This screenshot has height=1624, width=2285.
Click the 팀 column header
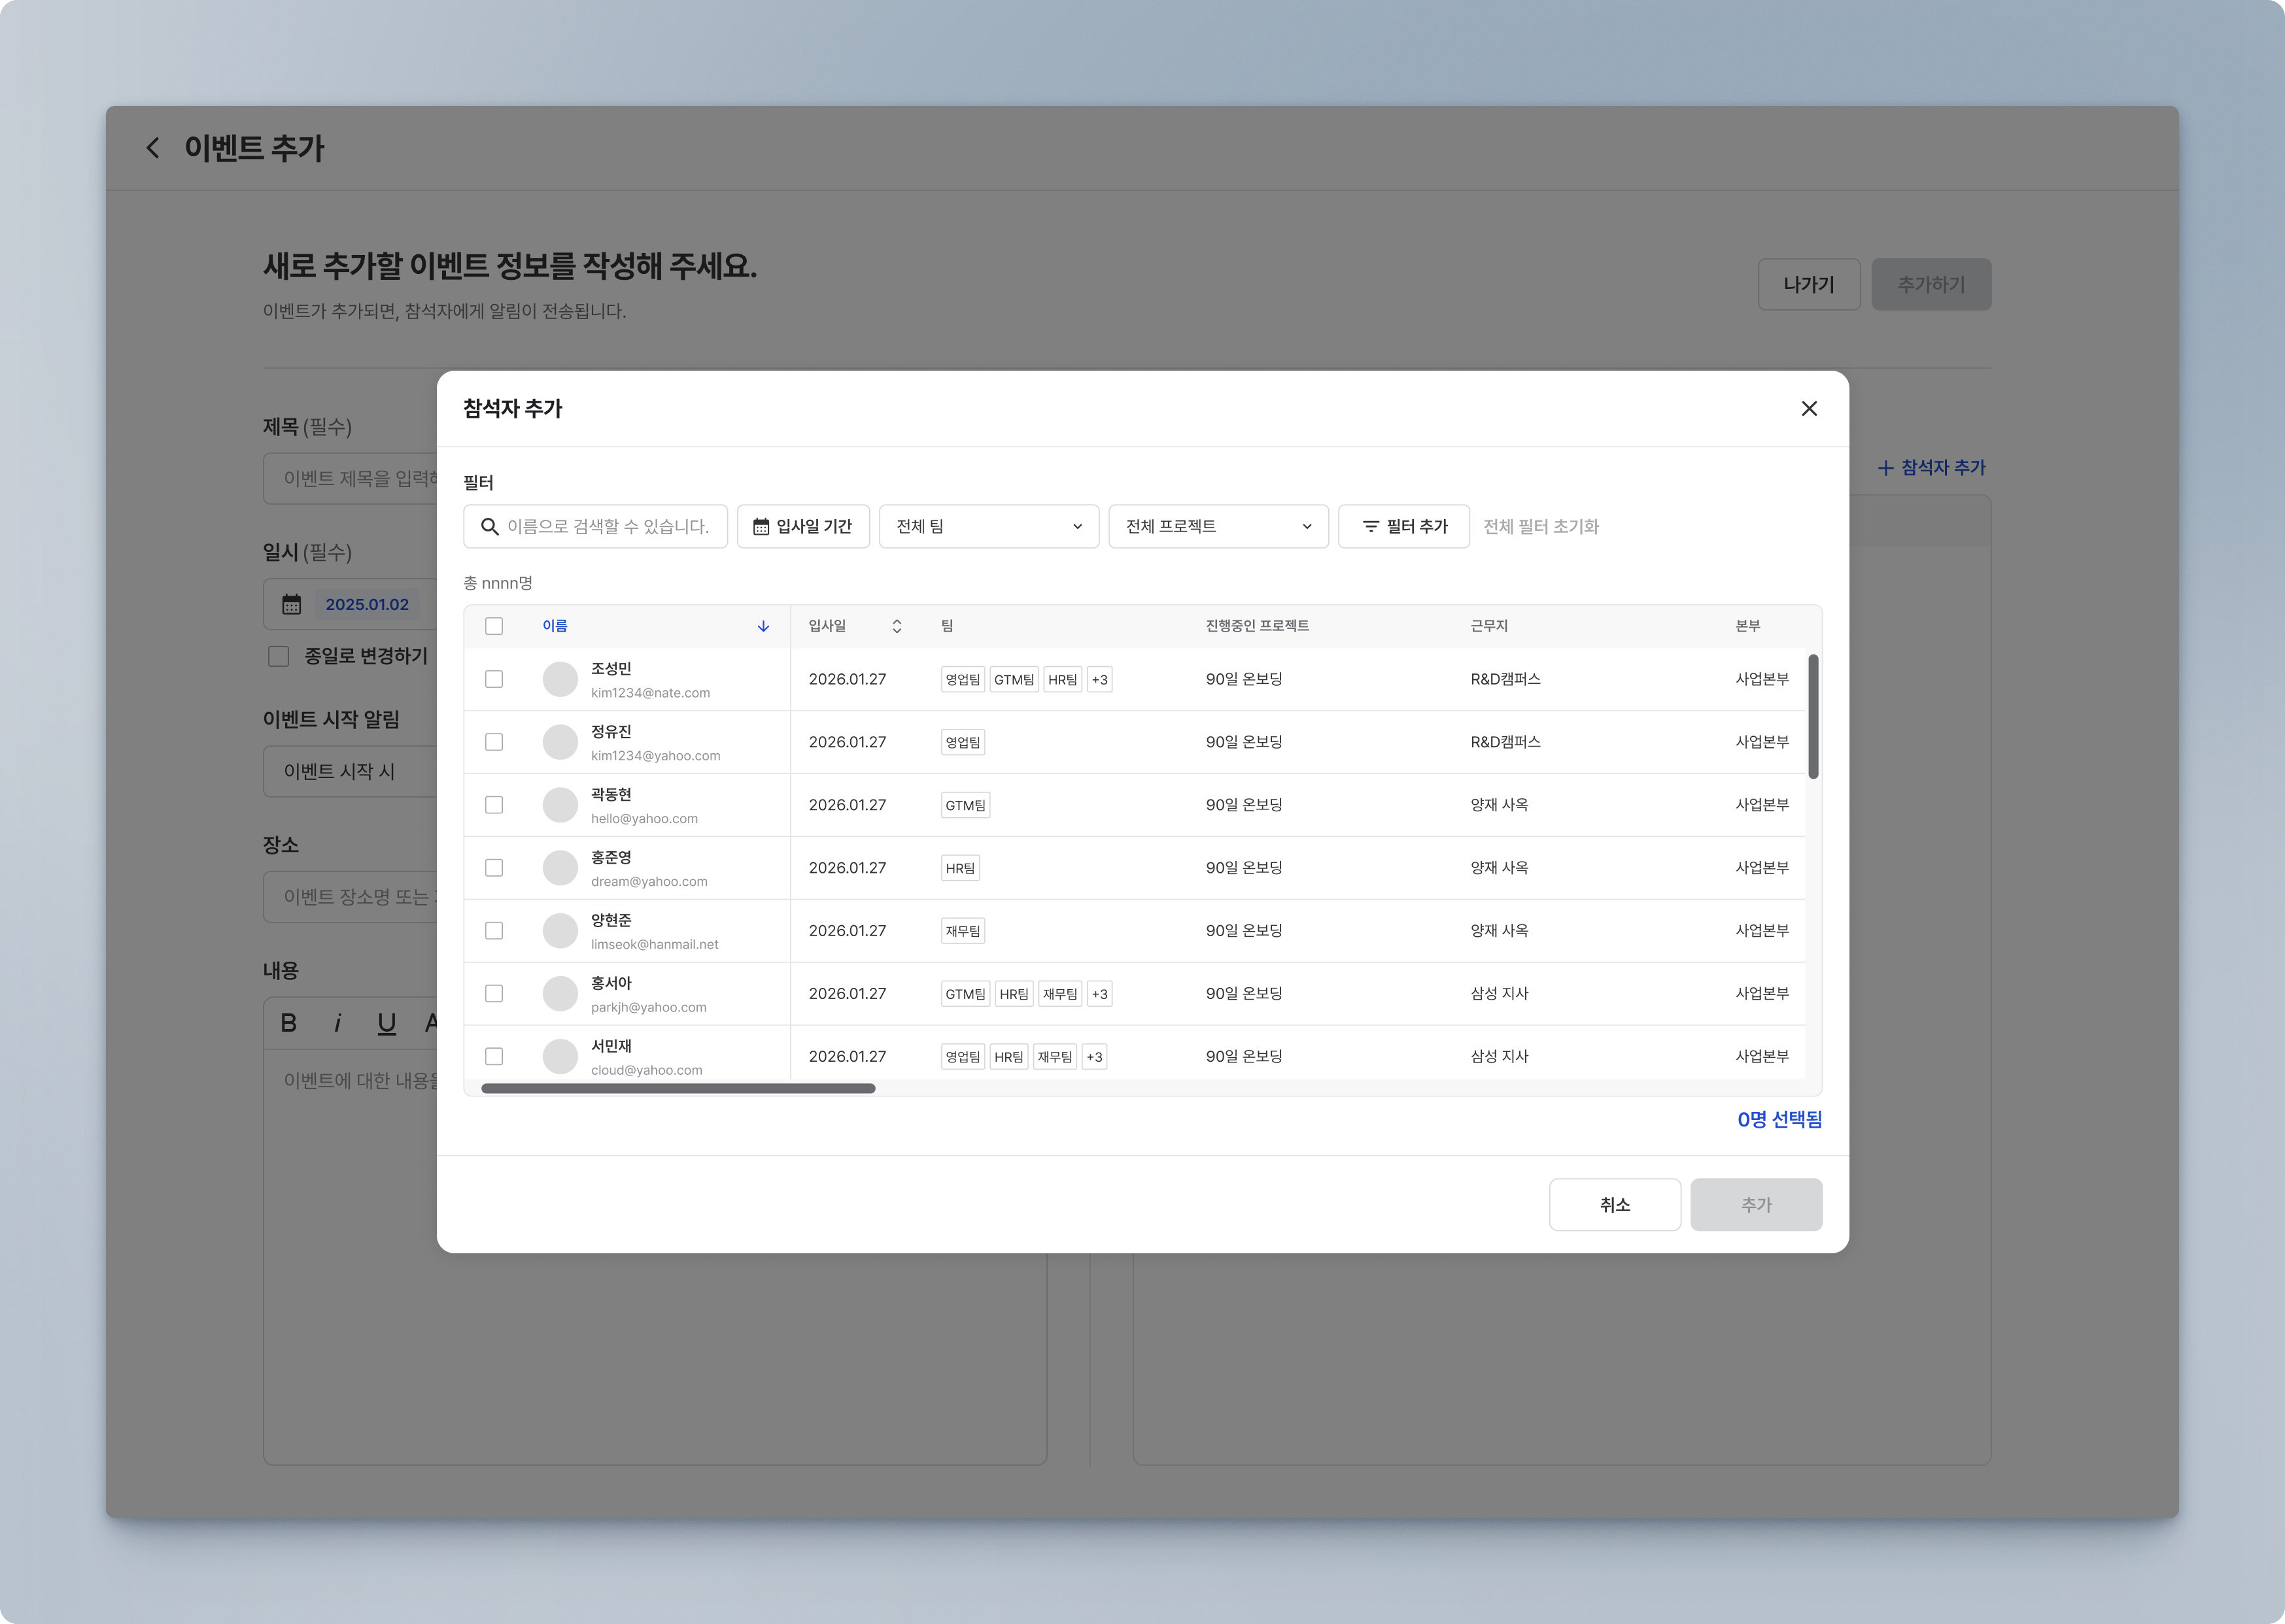[946, 626]
